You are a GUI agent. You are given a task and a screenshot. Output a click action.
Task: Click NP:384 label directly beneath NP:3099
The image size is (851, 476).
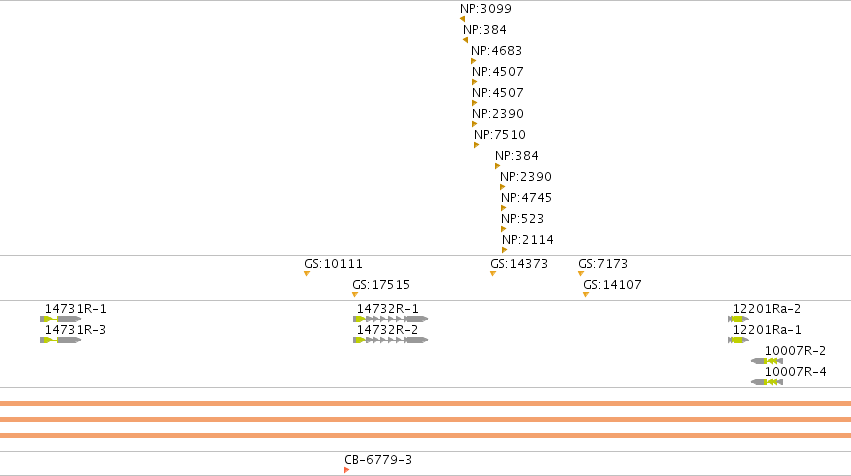pyautogui.click(x=485, y=30)
